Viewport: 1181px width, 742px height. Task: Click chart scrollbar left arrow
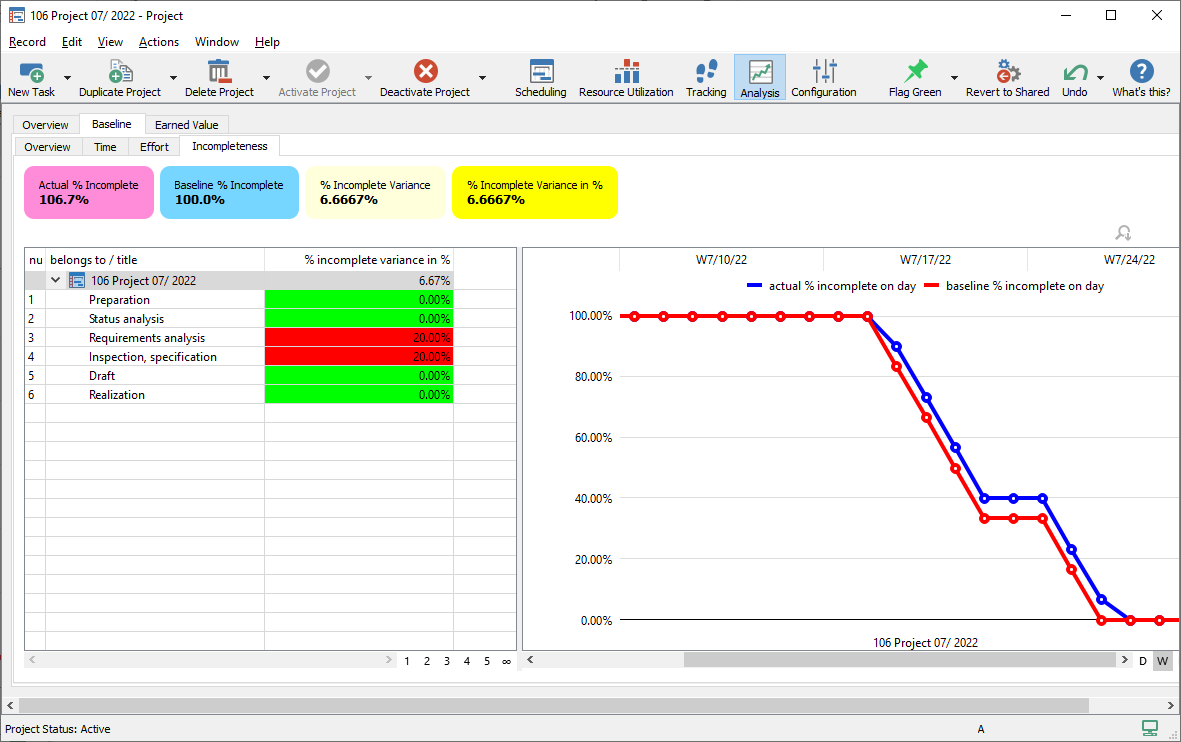tap(530, 660)
